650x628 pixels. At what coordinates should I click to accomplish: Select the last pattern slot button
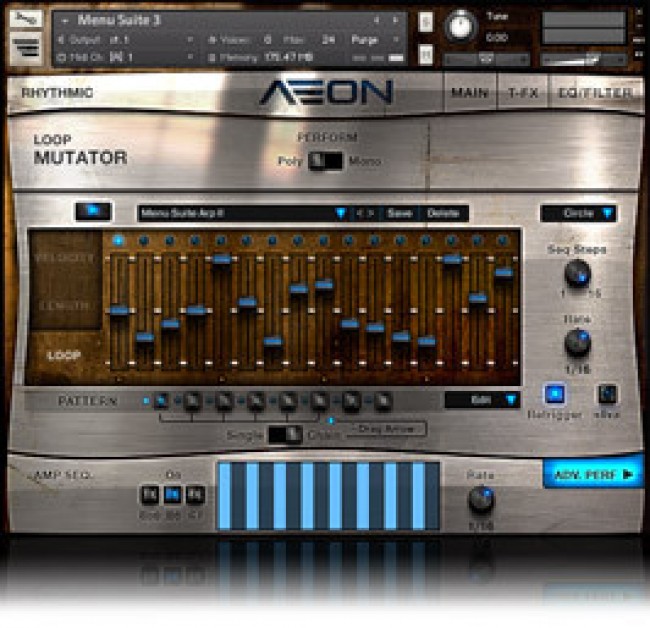pyautogui.click(x=383, y=401)
